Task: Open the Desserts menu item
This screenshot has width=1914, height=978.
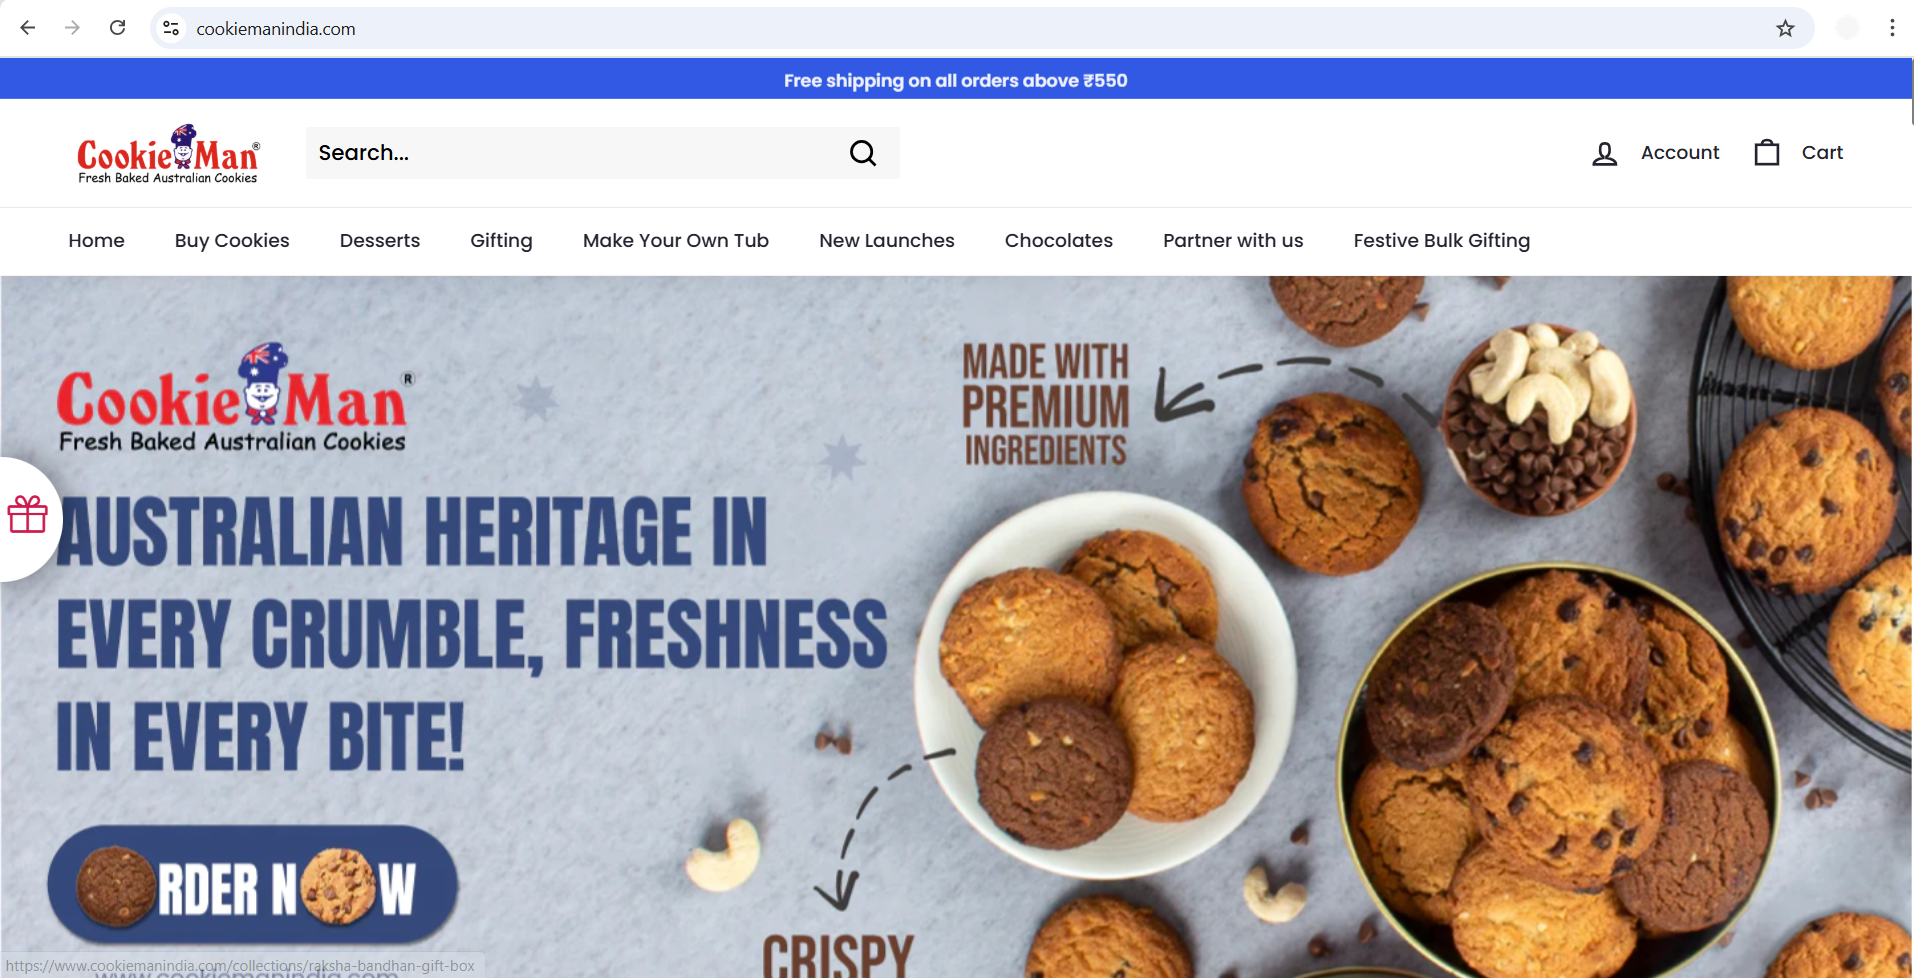Action: [380, 240]
